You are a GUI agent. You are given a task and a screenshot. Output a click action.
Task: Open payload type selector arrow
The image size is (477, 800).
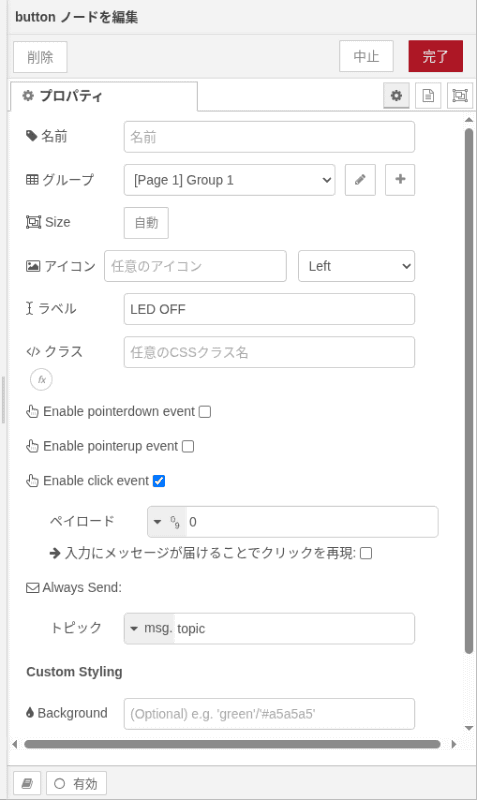[x=158, y=521]
